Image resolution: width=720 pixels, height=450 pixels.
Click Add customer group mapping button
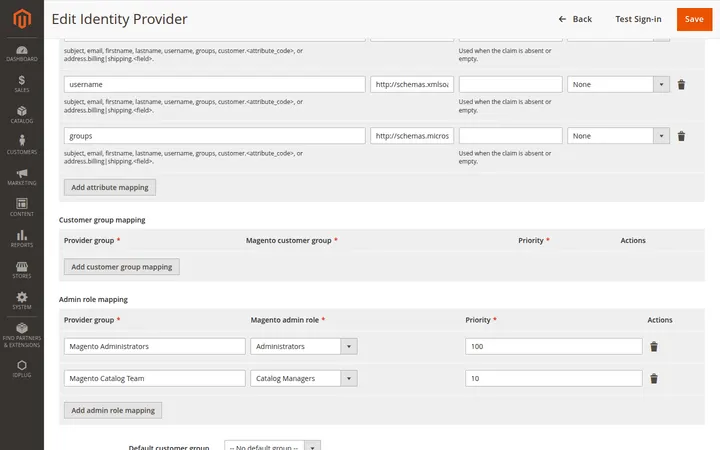coord(122,267)
